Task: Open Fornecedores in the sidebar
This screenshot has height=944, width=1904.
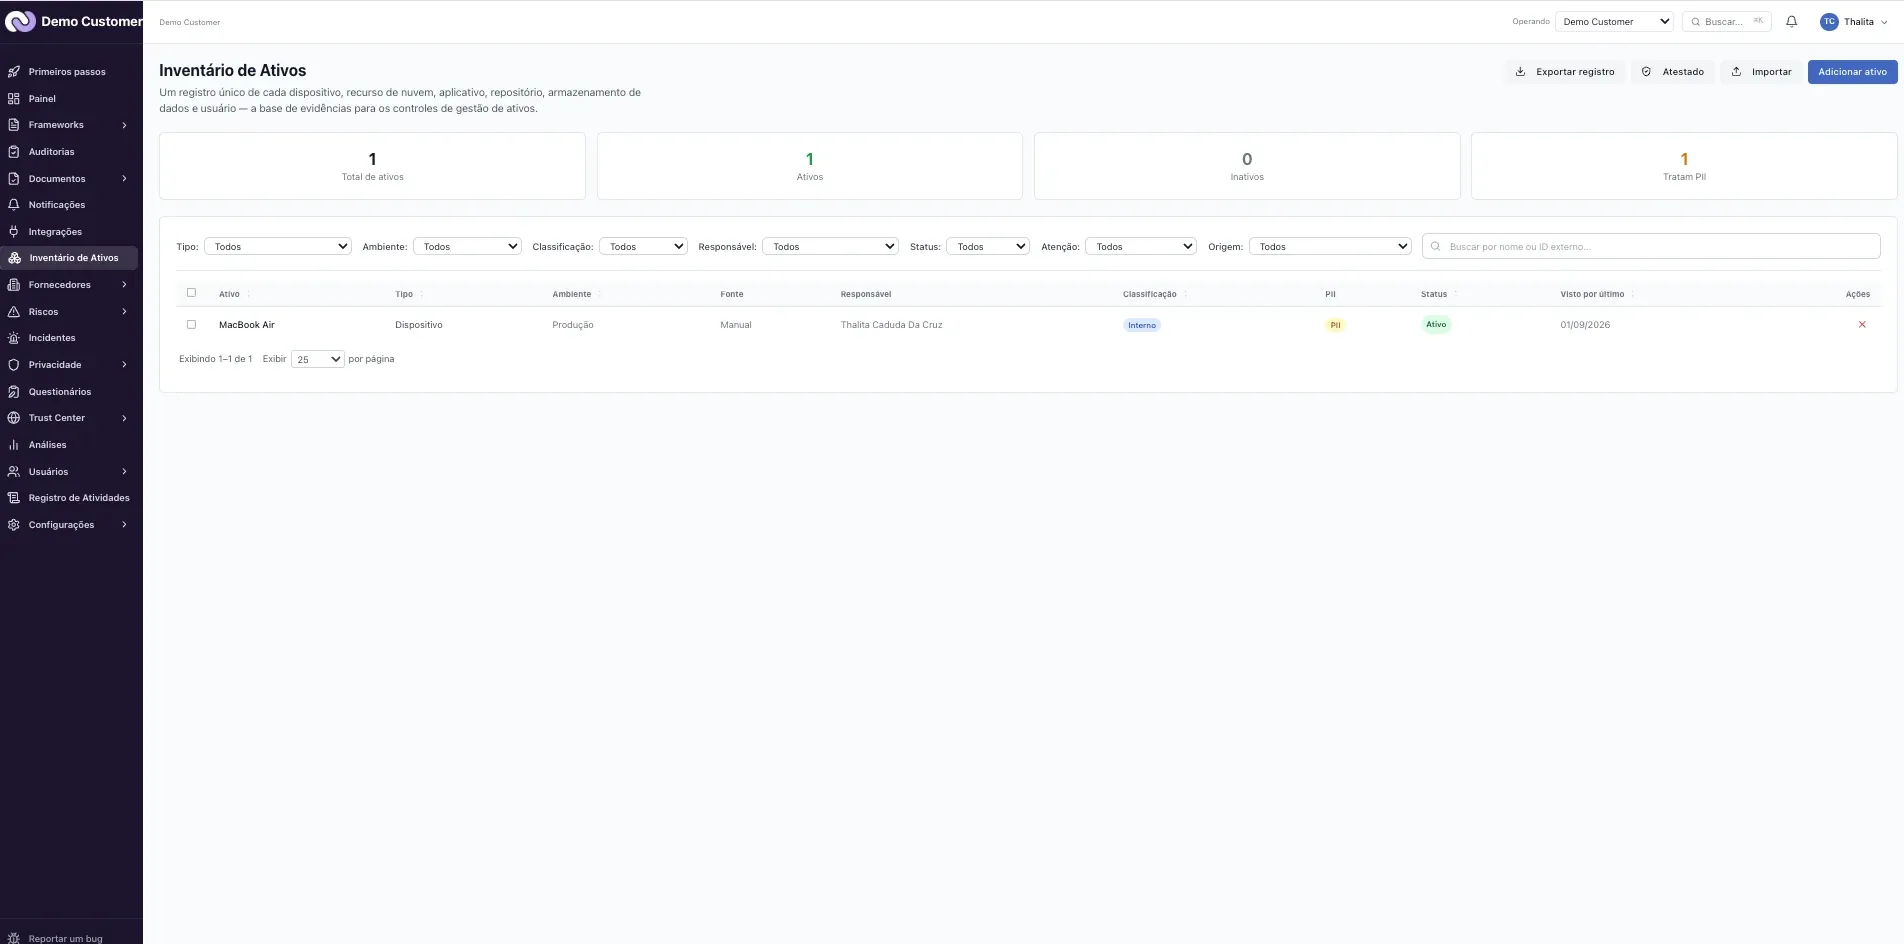Action: click(70, 285)
